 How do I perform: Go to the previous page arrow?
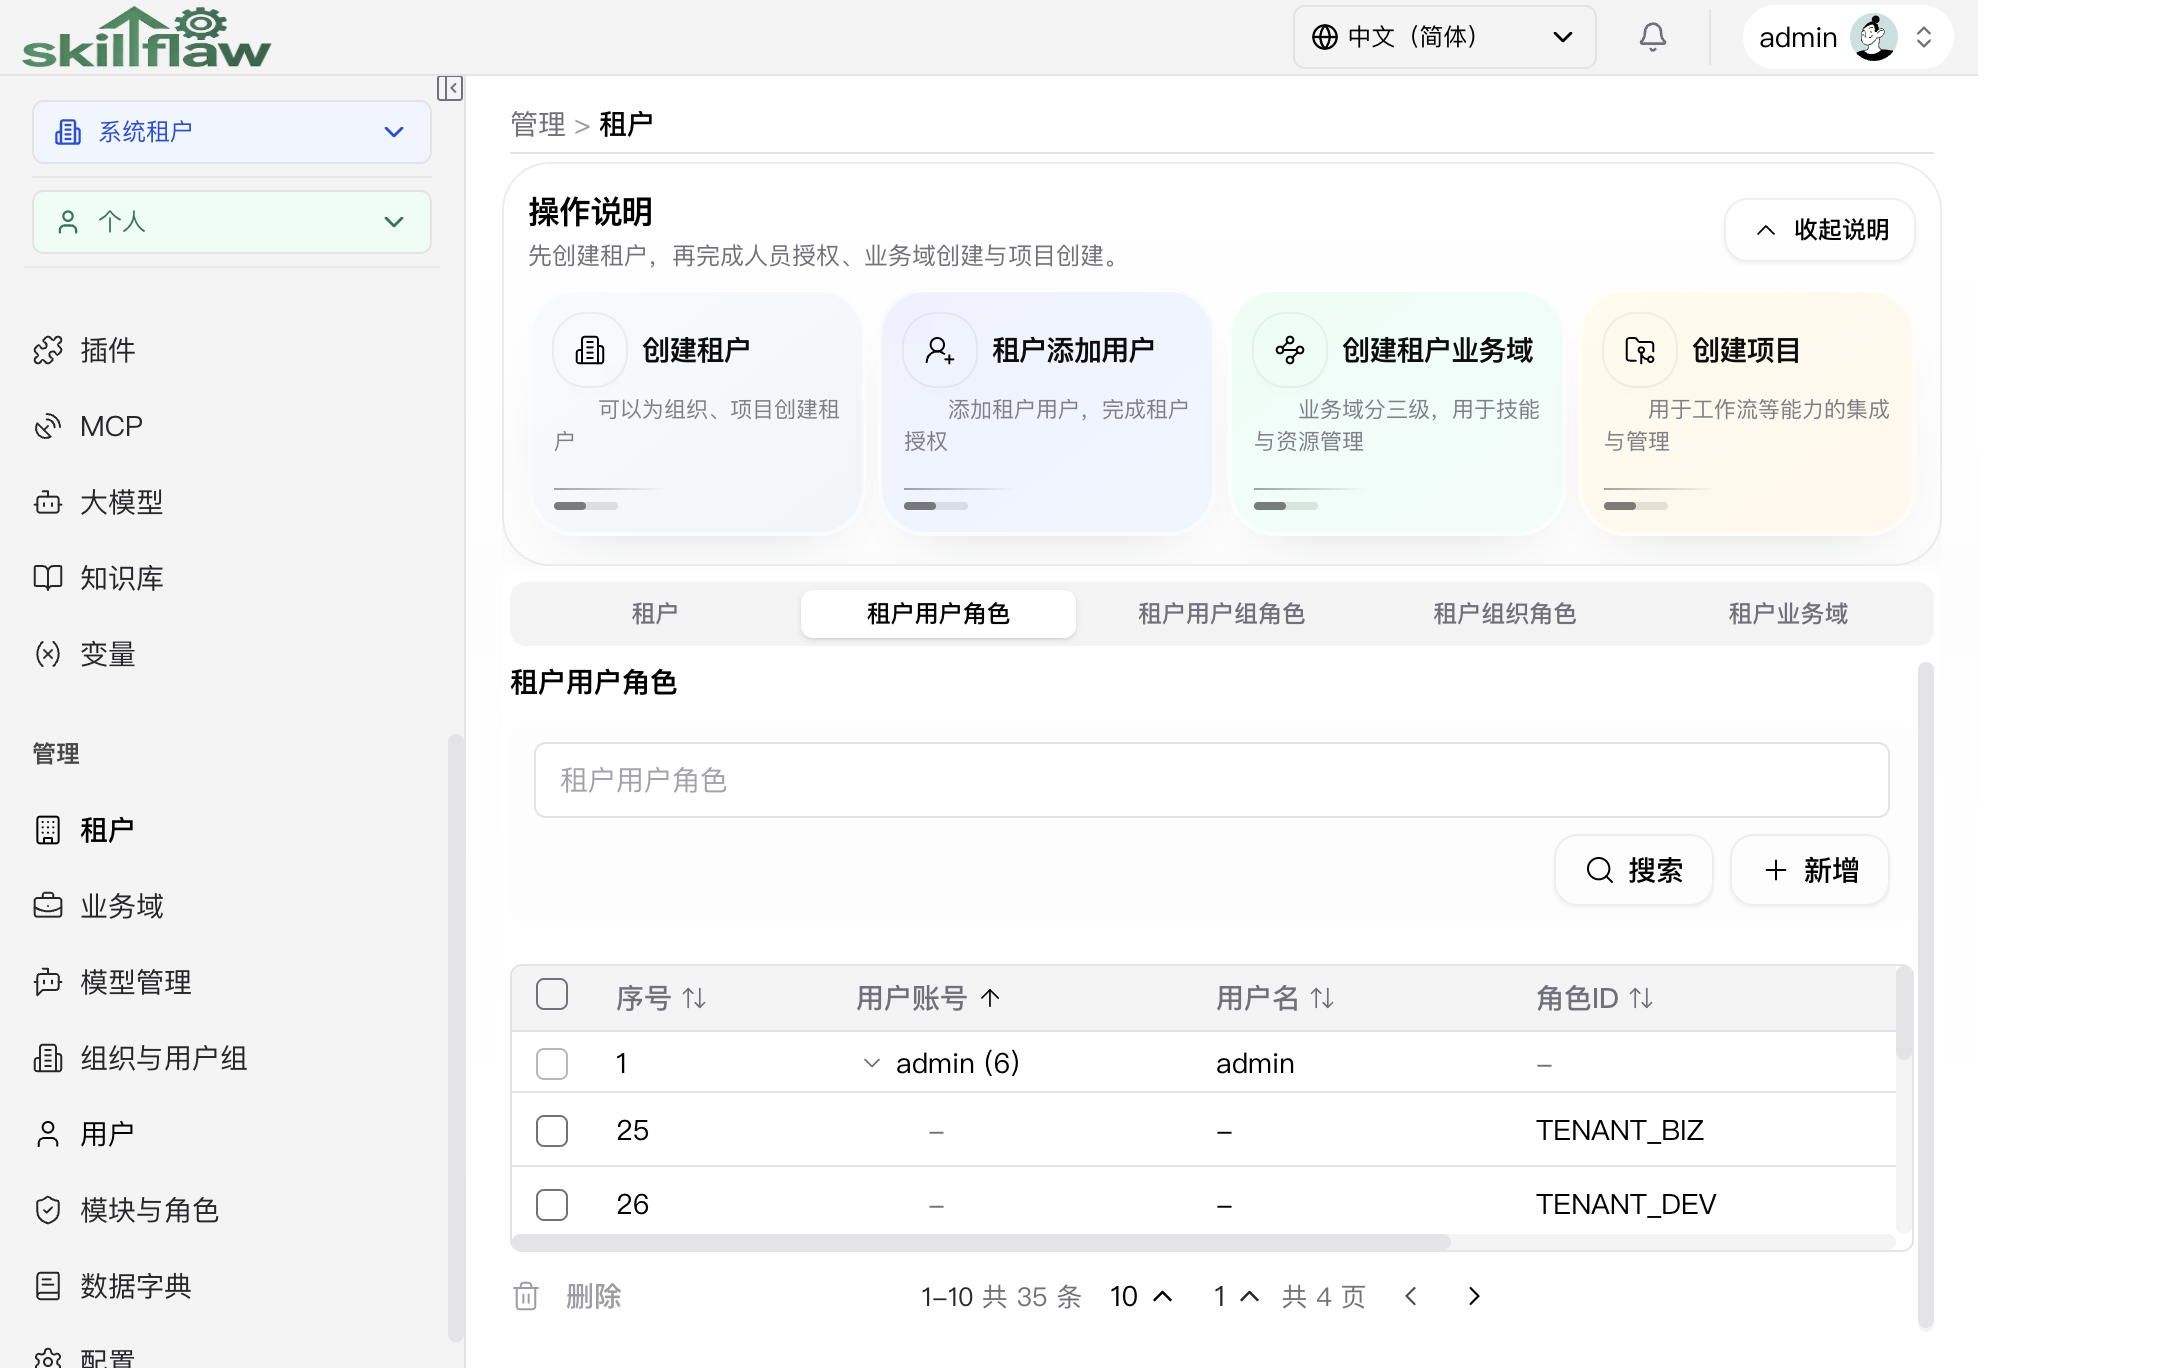coord(1411,1297)
